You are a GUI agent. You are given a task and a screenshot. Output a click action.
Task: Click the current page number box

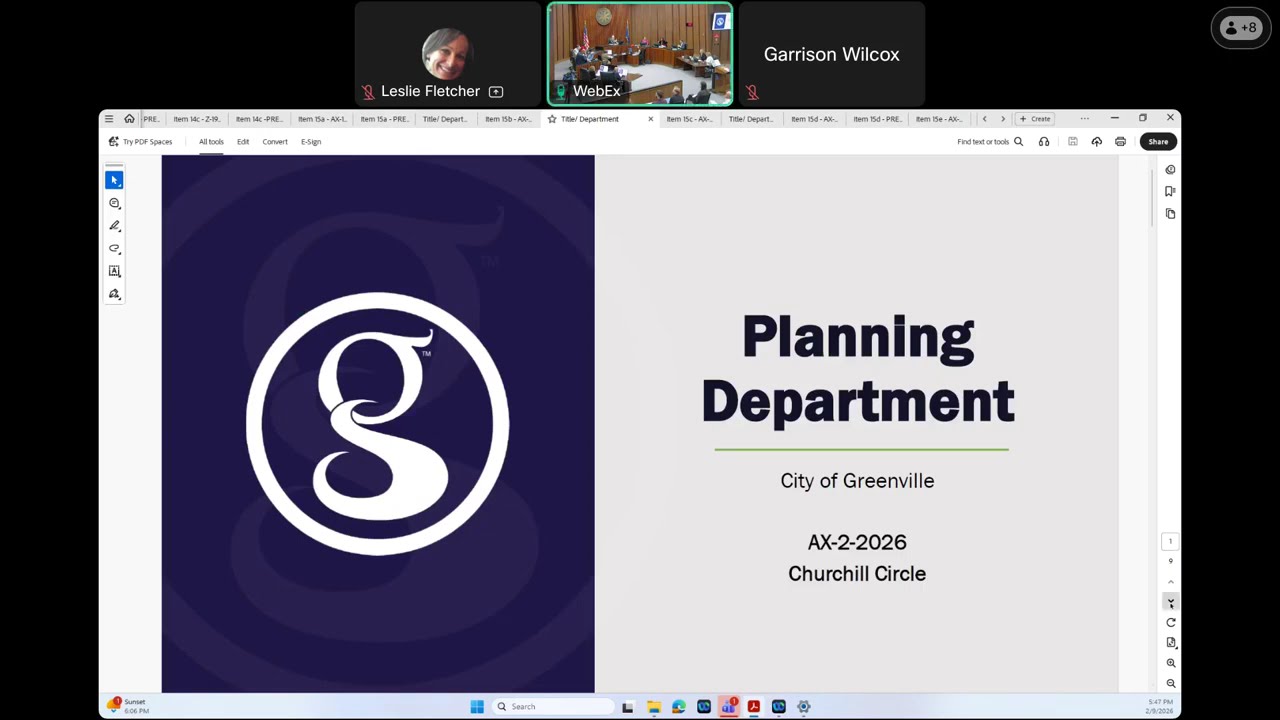coord(1171,541)
